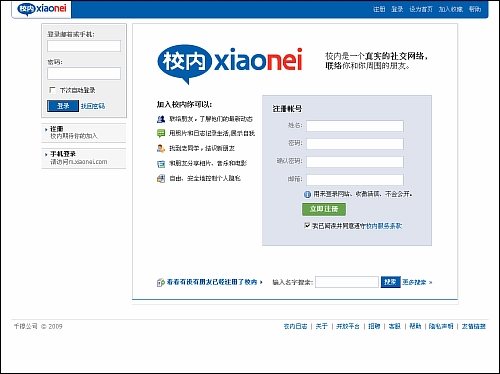Open more search options link
The image size is (500, 374).
[x=417, y=282]
